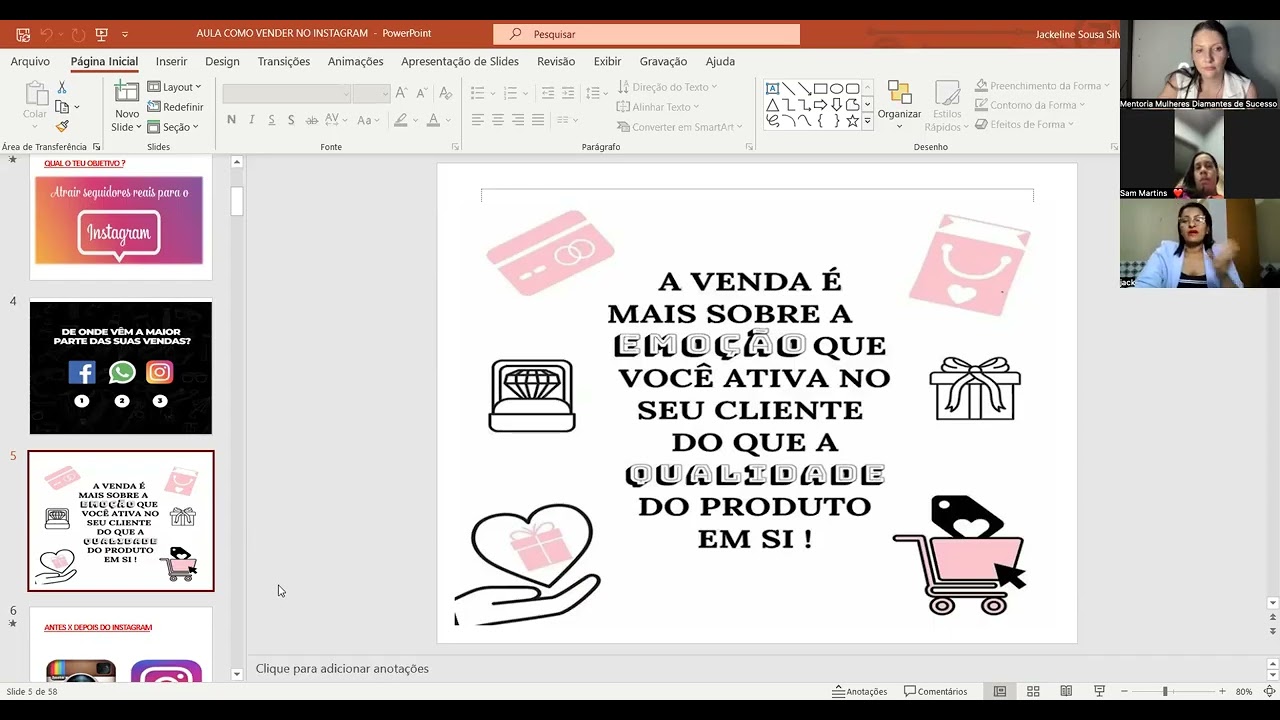1280x720 pixels.
Task: Click the bullets list icon
Action: [x=478, y=93]
